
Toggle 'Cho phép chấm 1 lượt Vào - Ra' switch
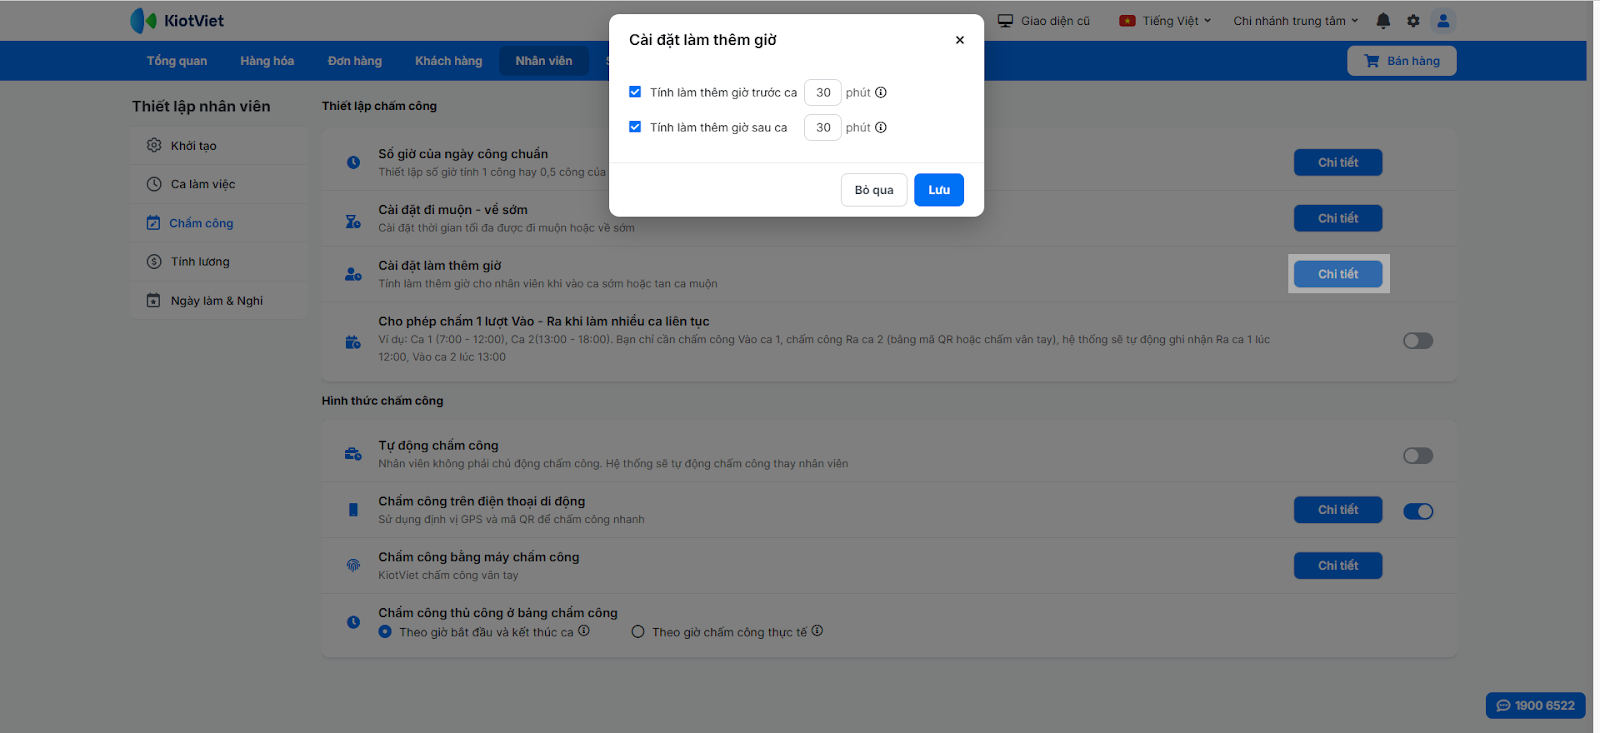click(x=1418, y=341)
